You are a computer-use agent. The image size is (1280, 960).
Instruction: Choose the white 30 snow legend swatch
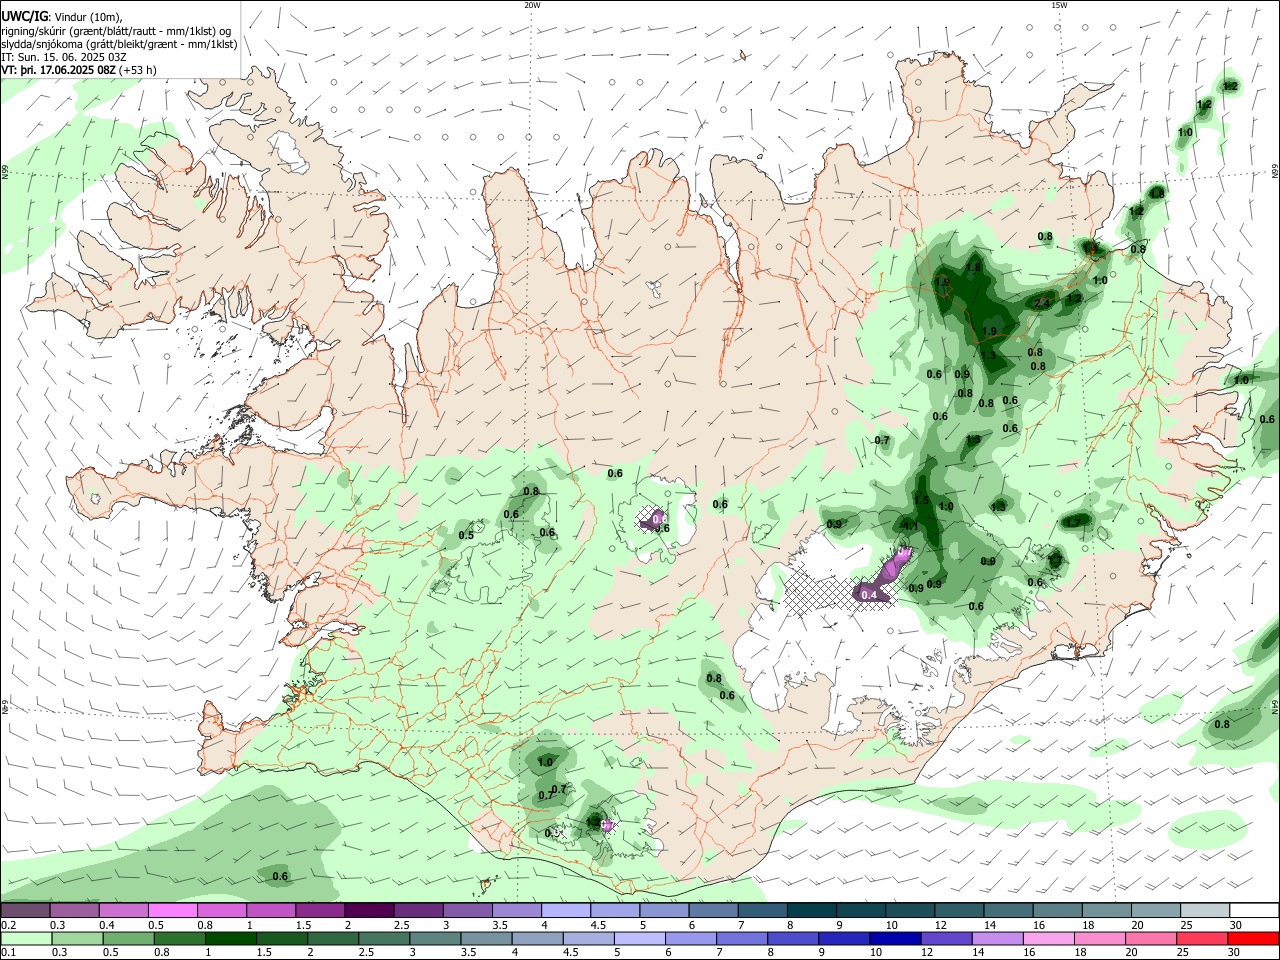pyautogui.click(x=1255, y=911)
